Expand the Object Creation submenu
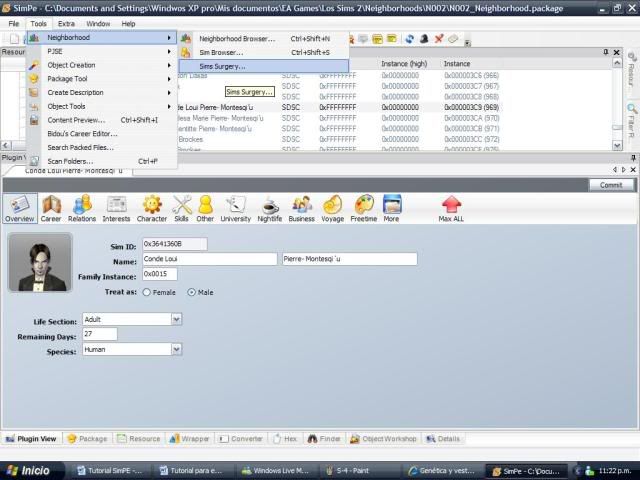The image size is (640, 480). tap(102, 65)
